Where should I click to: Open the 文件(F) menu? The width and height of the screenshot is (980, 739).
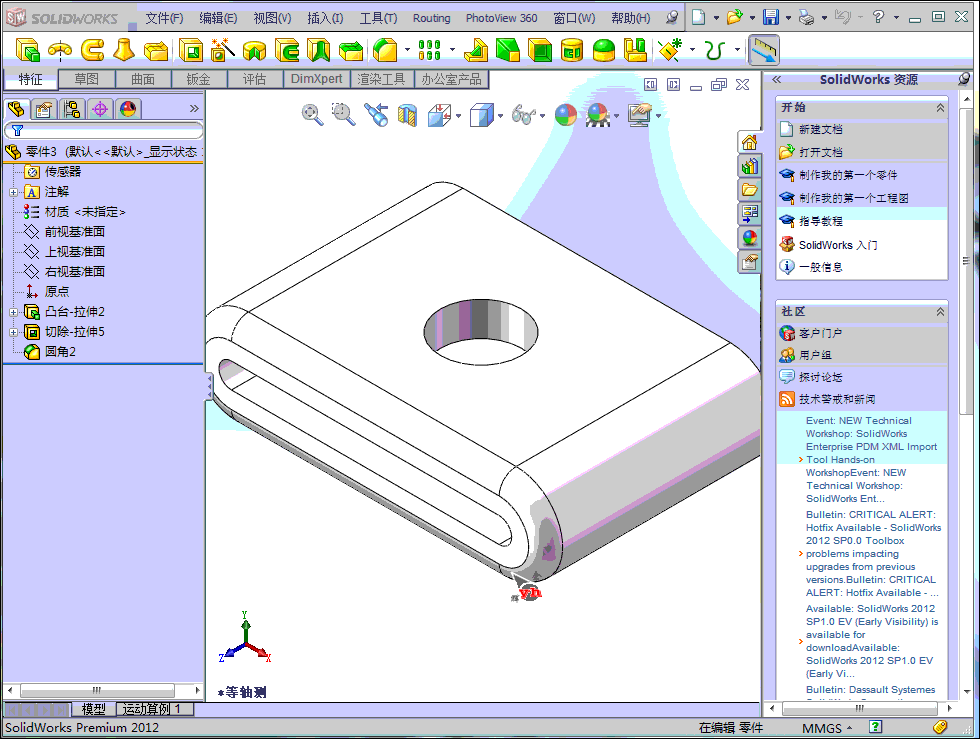[164, 18]
